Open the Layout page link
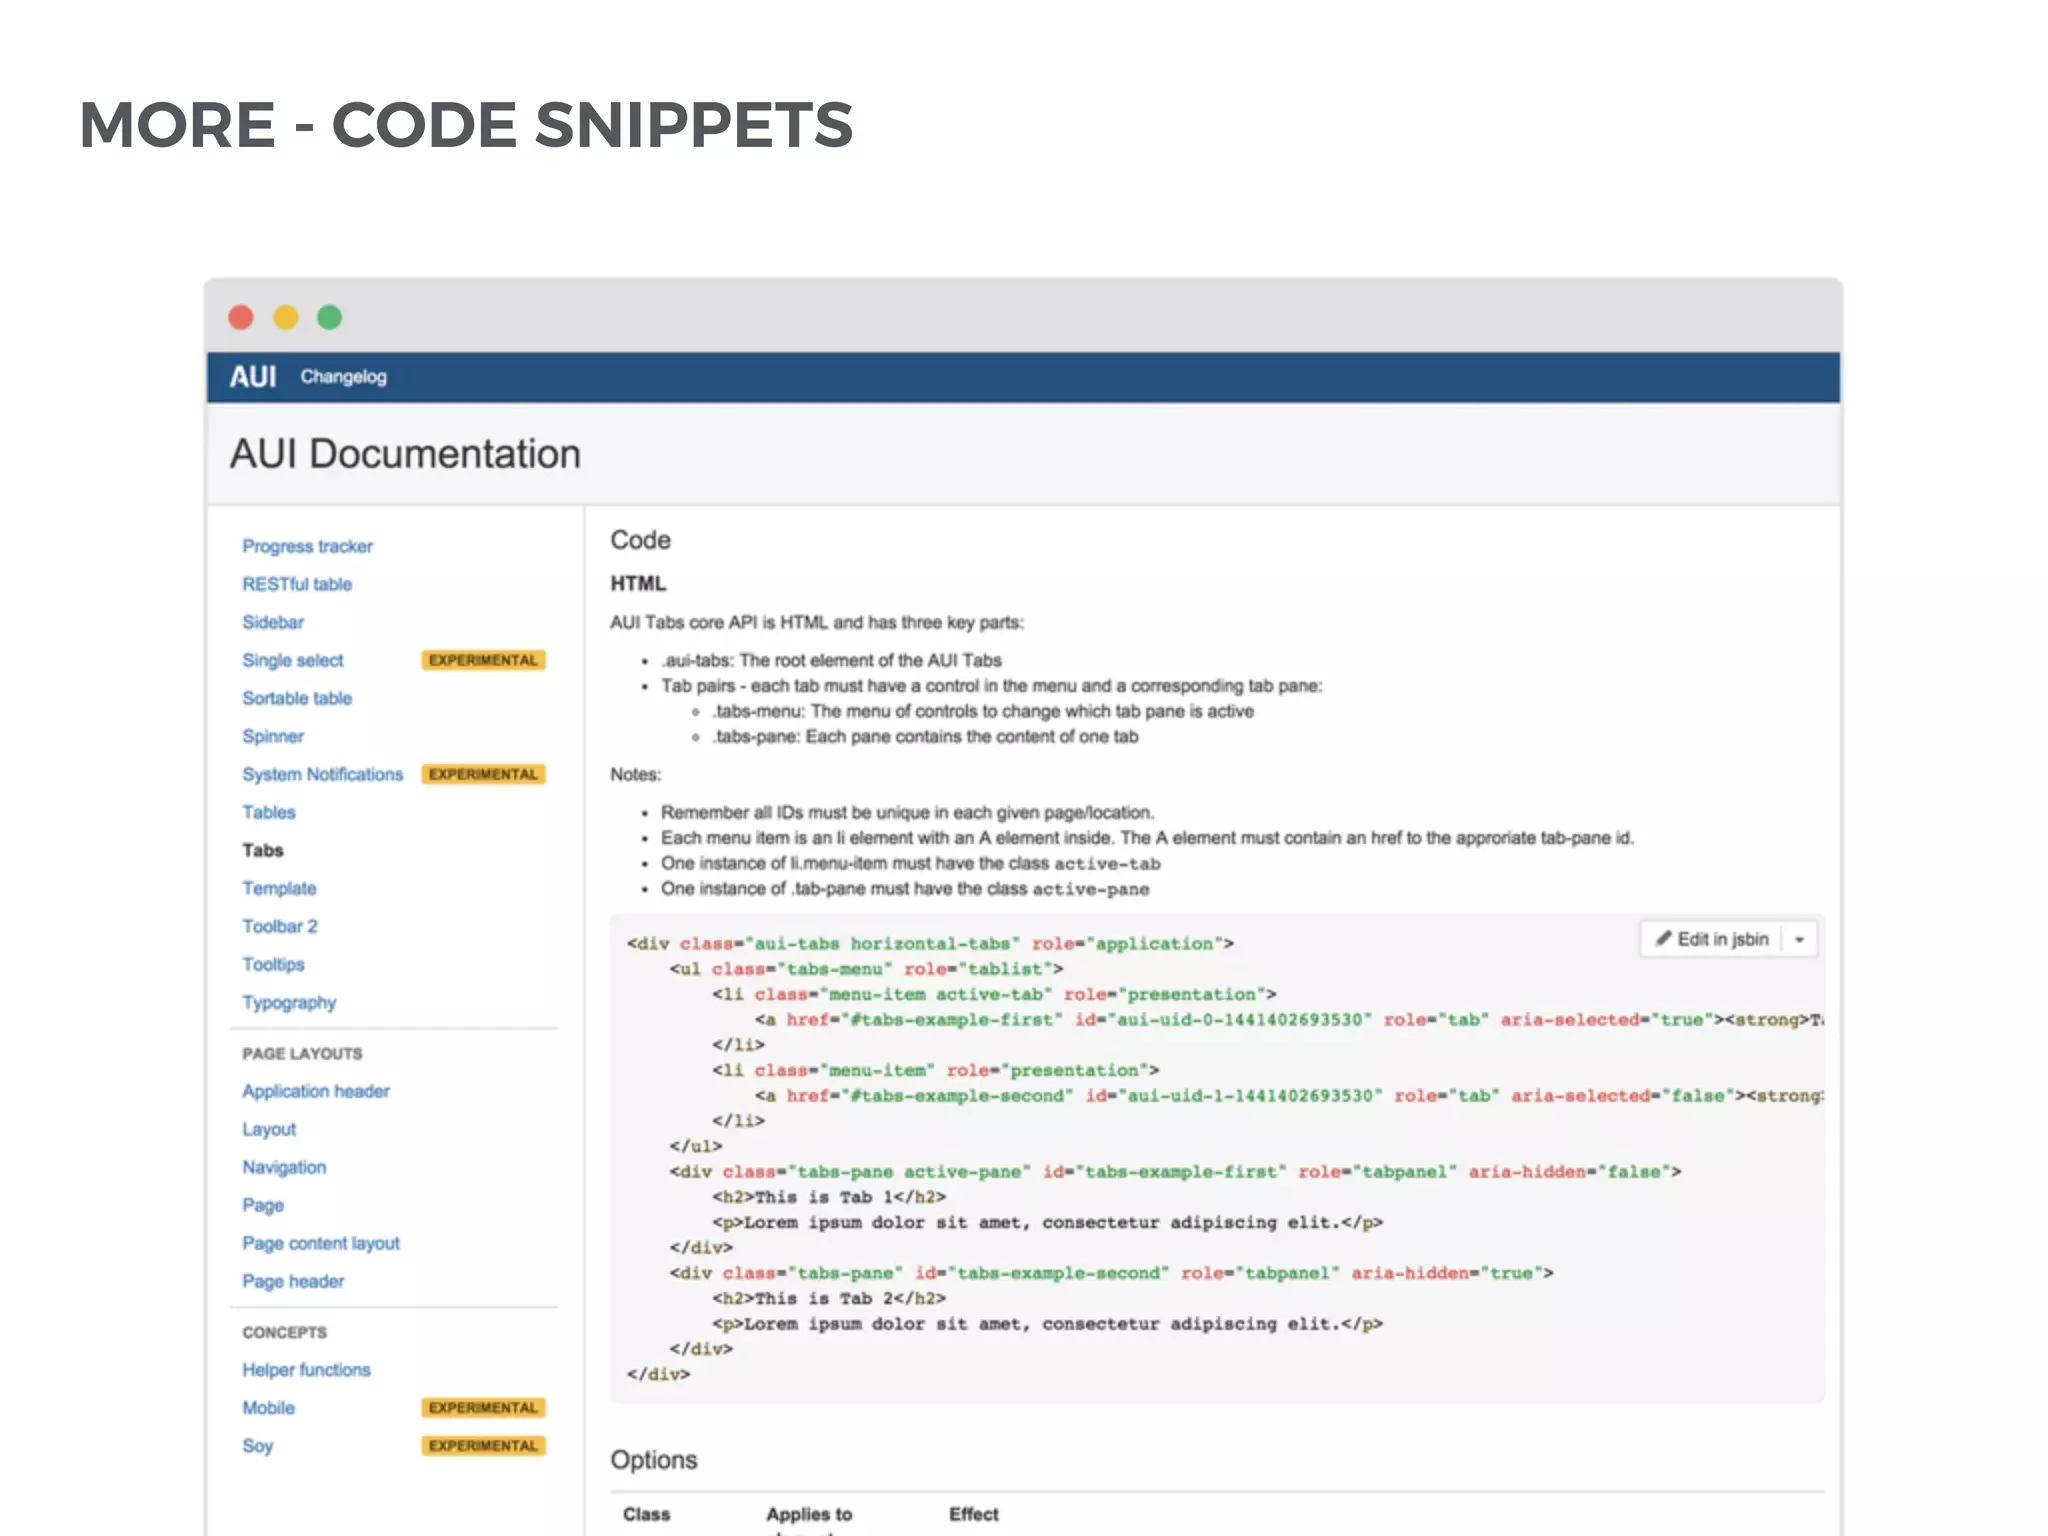Screen dimensions: 2048x1536 269,1129
